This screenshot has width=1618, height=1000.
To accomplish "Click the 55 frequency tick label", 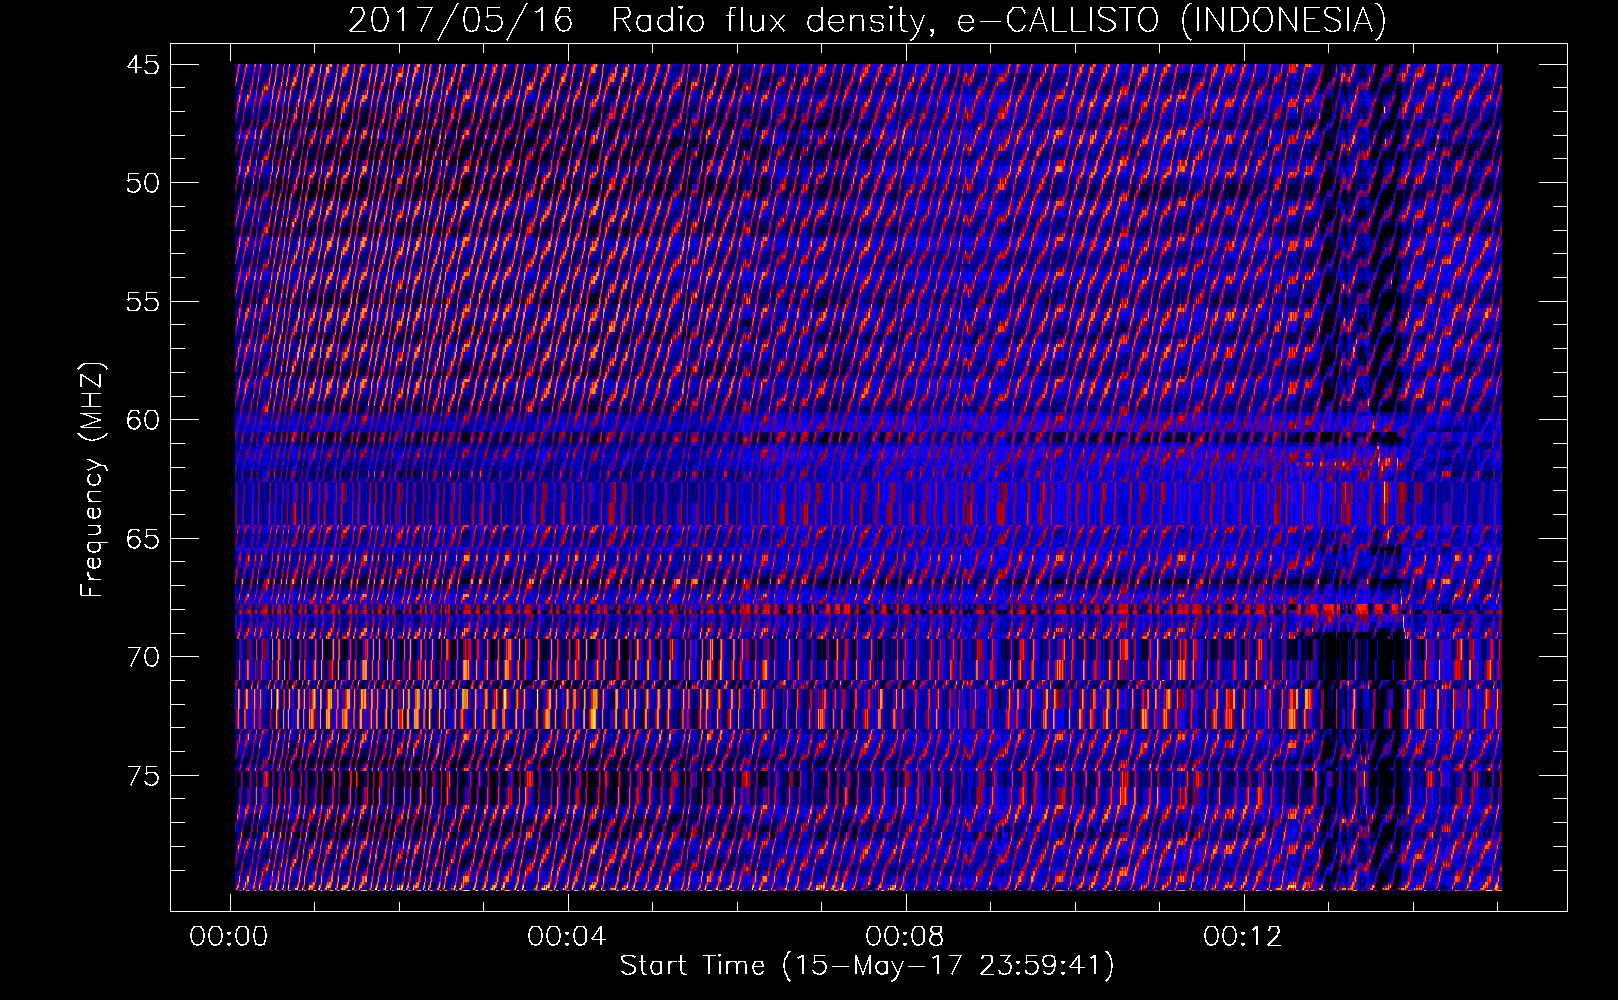I will [143, 302].
